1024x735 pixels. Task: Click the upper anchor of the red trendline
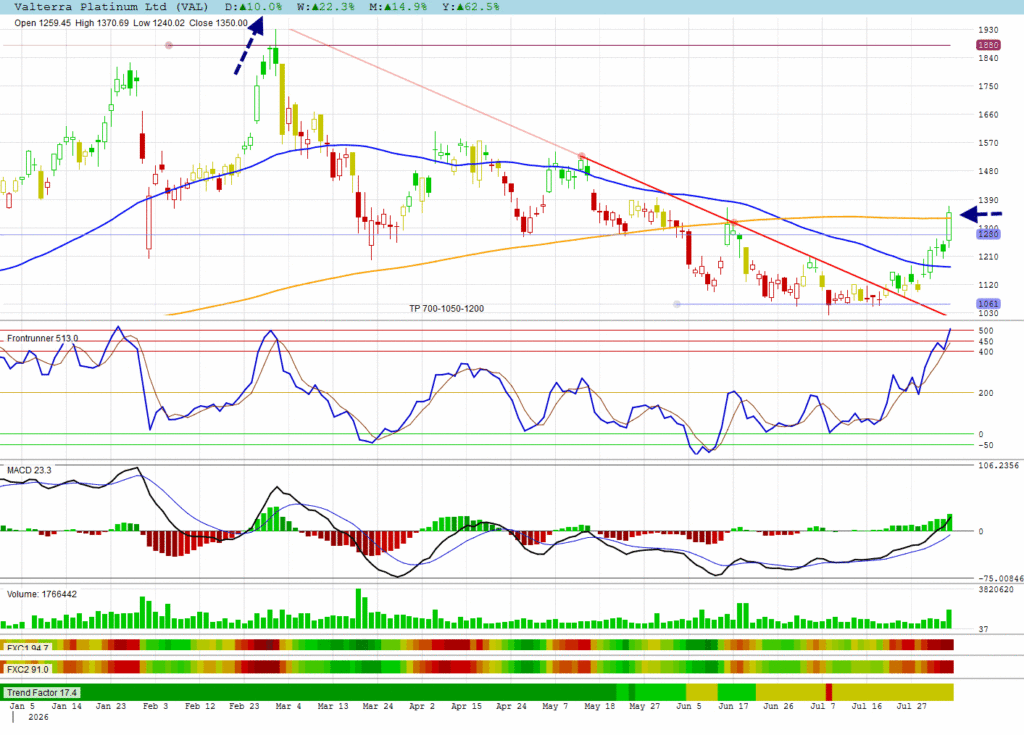coord(582,157)
